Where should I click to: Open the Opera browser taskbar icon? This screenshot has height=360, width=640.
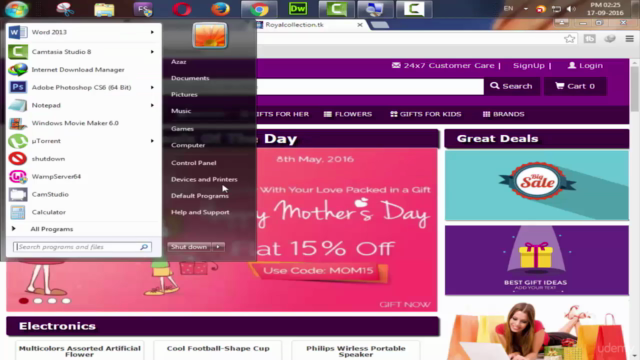(x=182, y=9)
